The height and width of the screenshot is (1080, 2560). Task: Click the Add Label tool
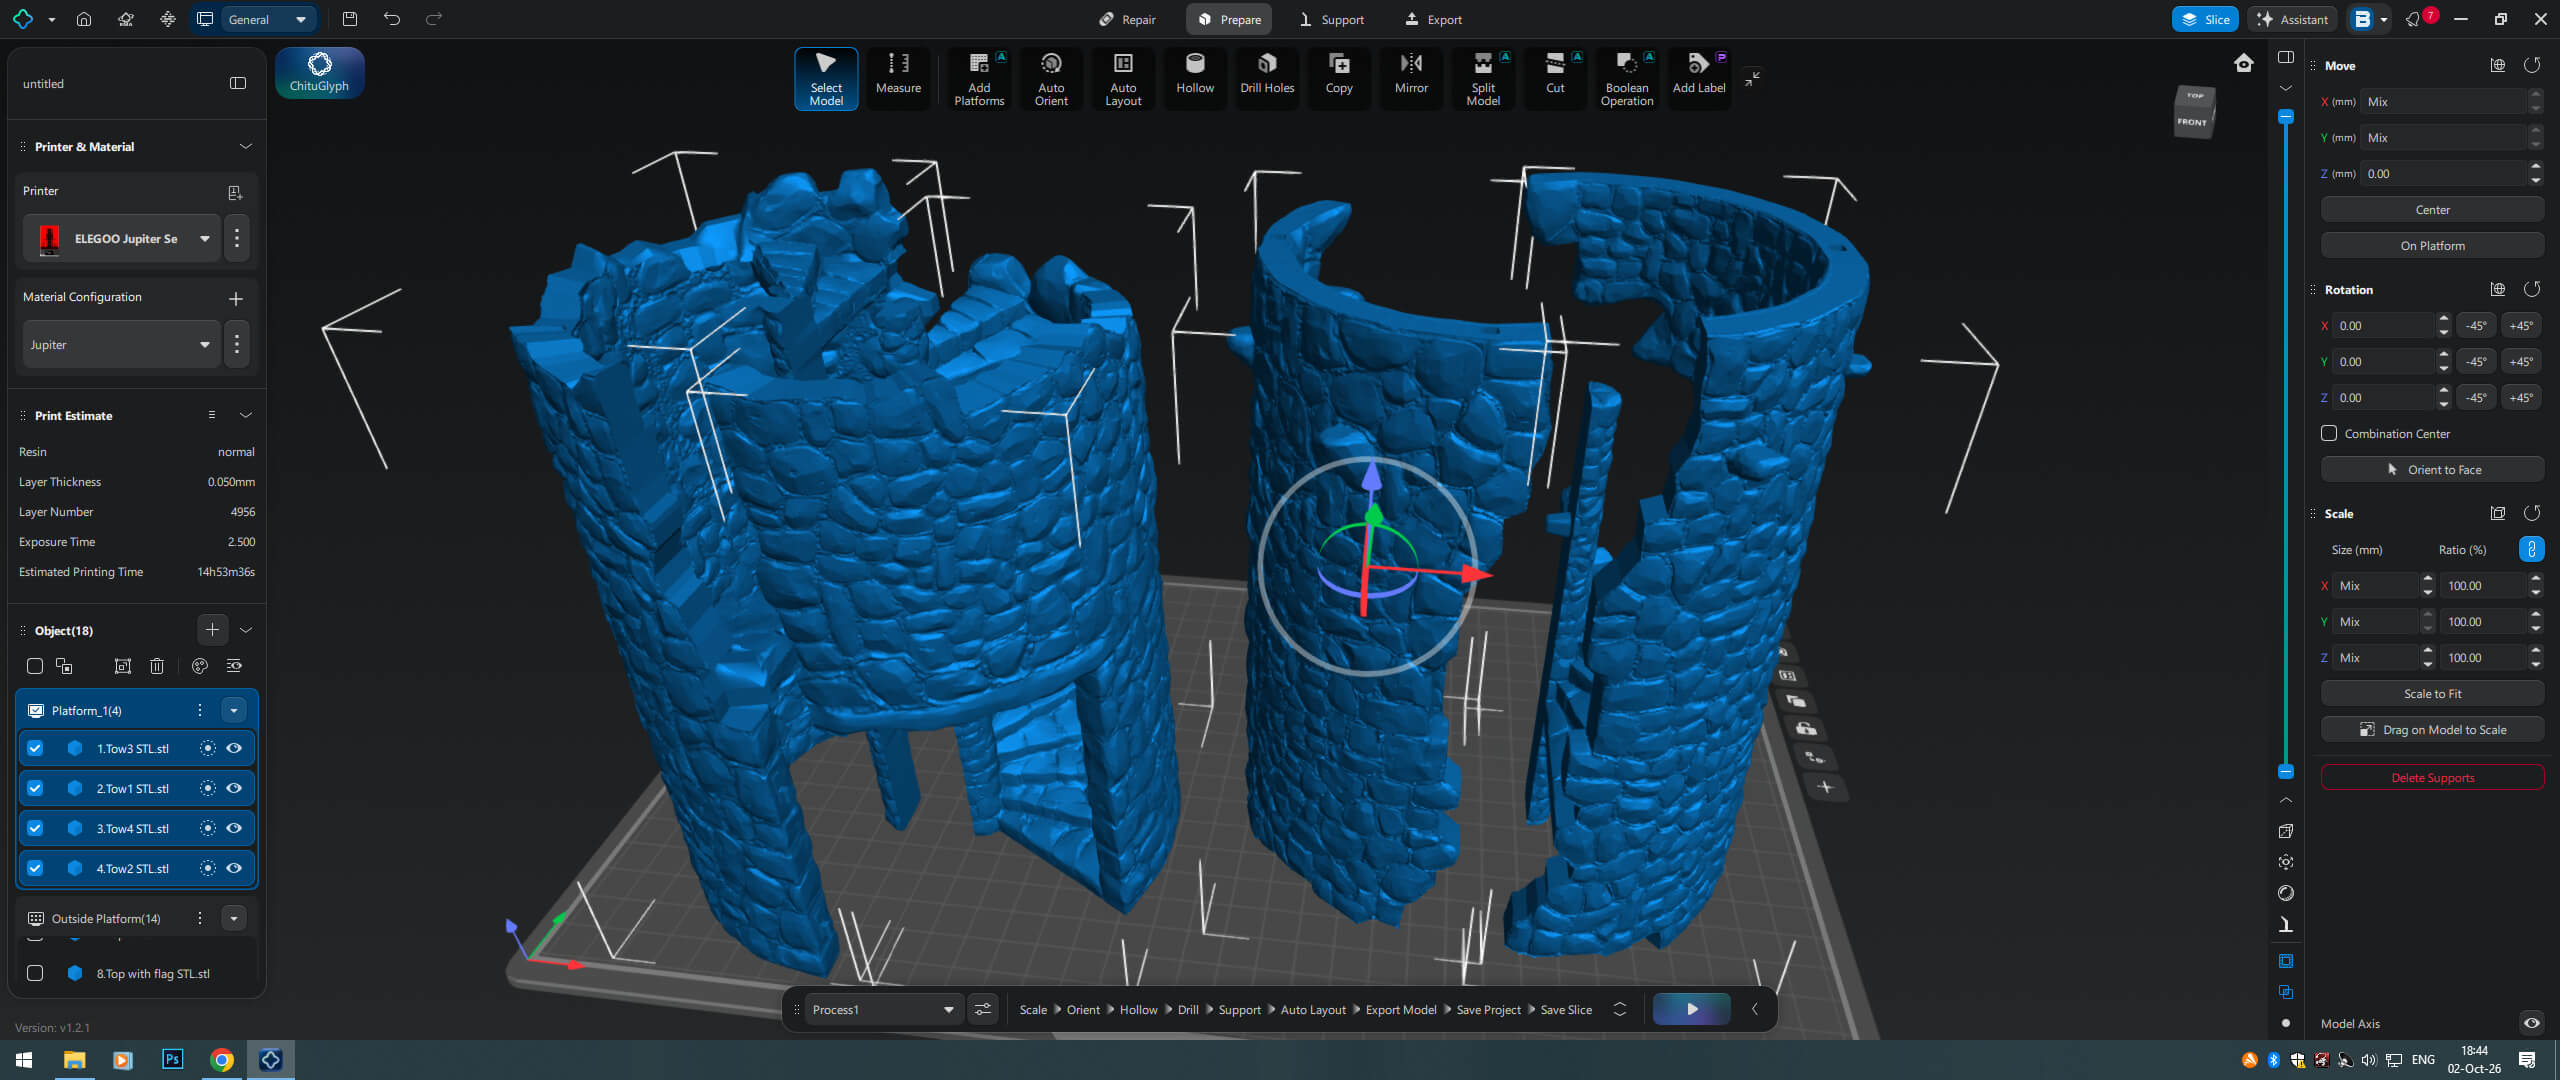click(1699, 77)
